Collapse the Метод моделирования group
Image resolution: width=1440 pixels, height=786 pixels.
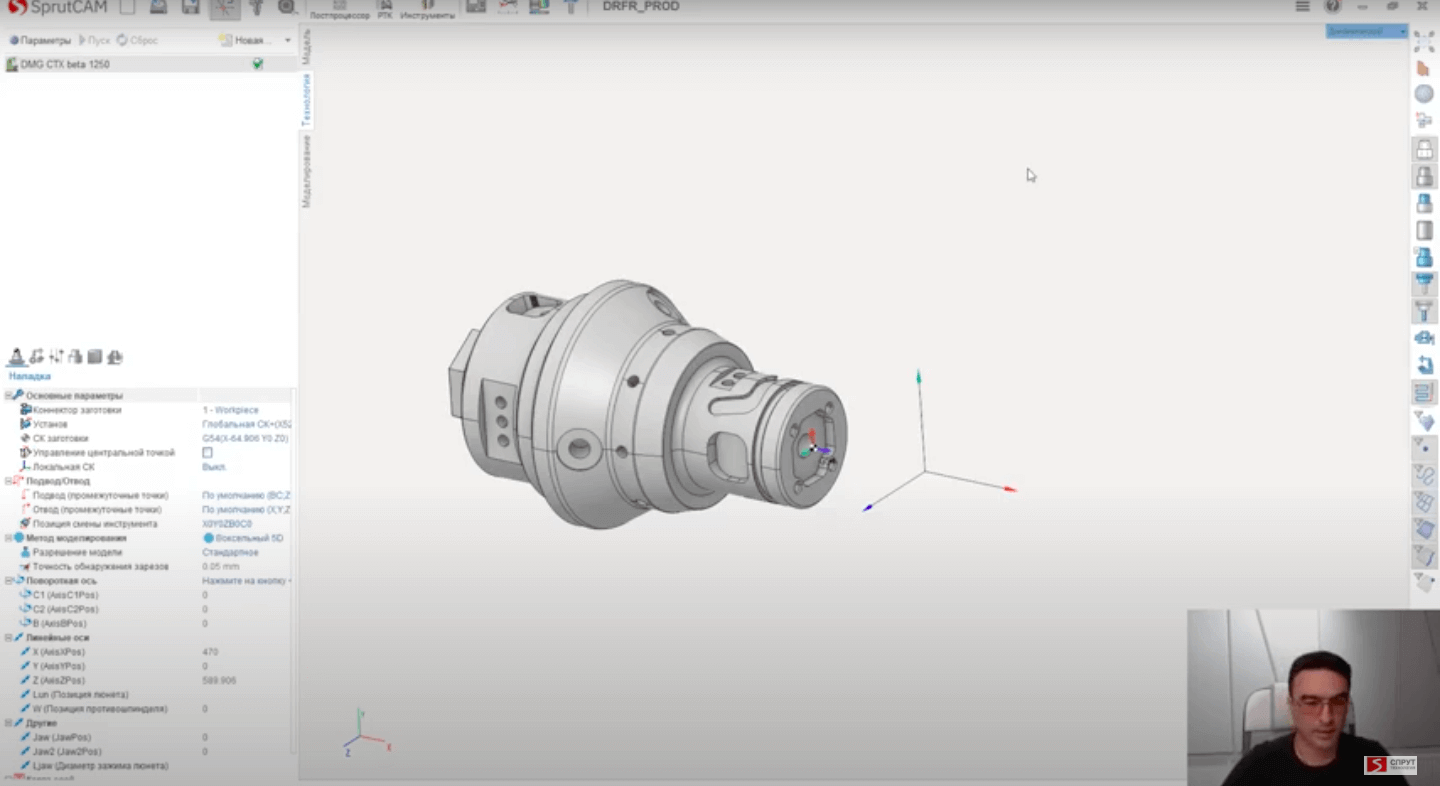pos(8,538)
